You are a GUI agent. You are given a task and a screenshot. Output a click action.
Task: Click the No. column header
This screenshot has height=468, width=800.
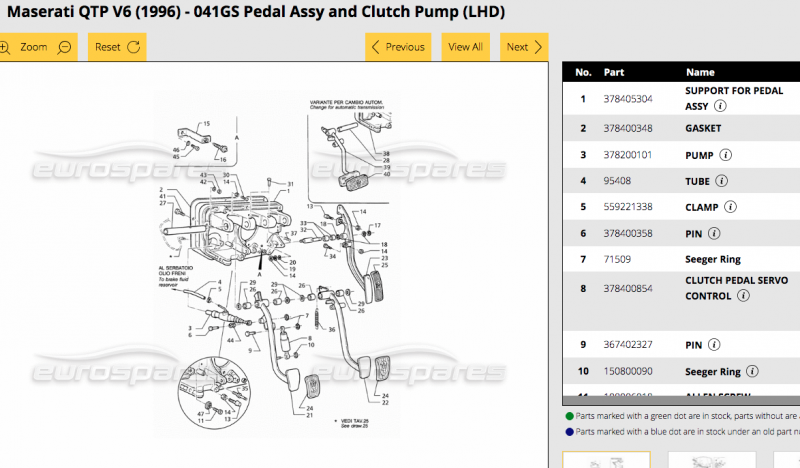pyautogui.click(x=583, y=72)
